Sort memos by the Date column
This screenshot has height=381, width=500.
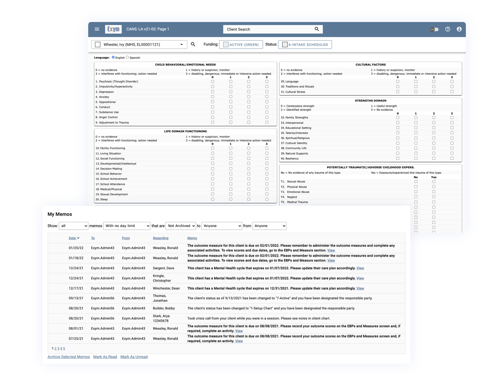tap(72, 238)
